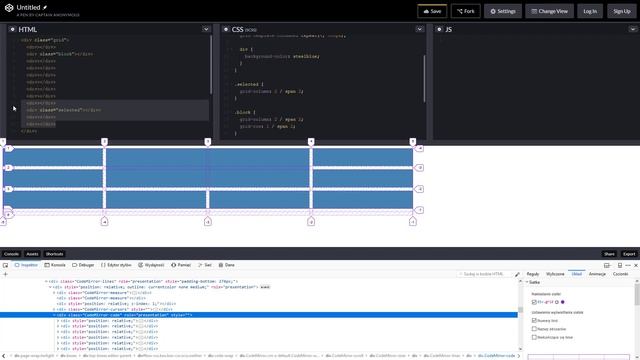Viewport: 640px width, 360px height.
Task: Click the plus icon to add node
Action: click(x=5, y=274)
